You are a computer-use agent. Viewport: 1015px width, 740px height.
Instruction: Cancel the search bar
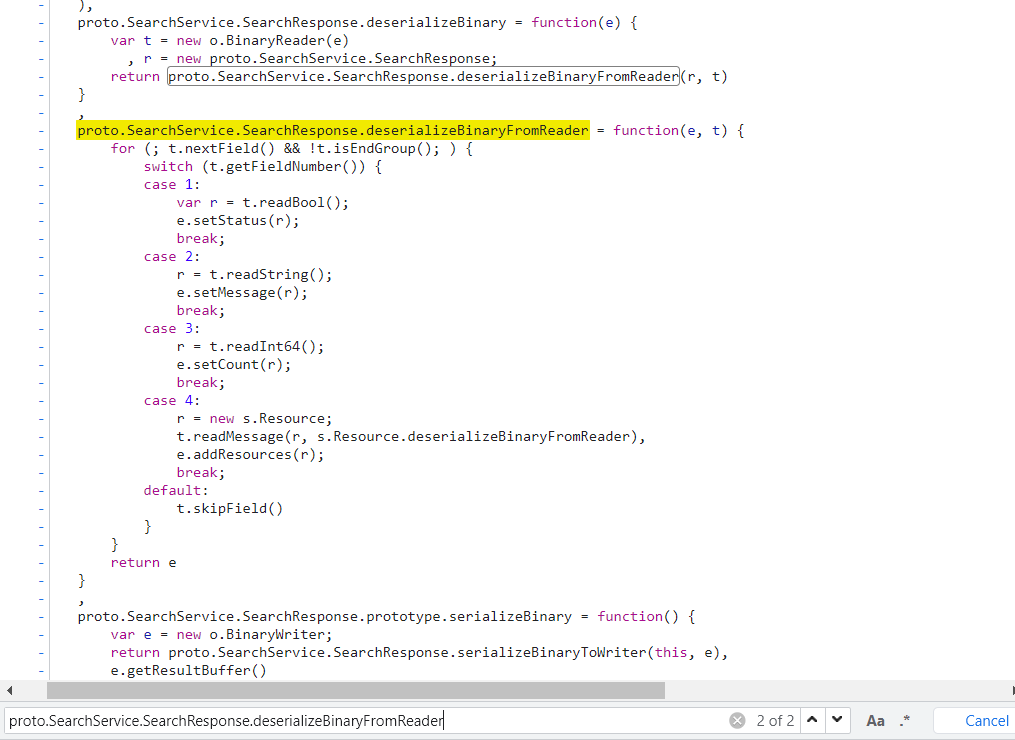click(x=987, y=721)
